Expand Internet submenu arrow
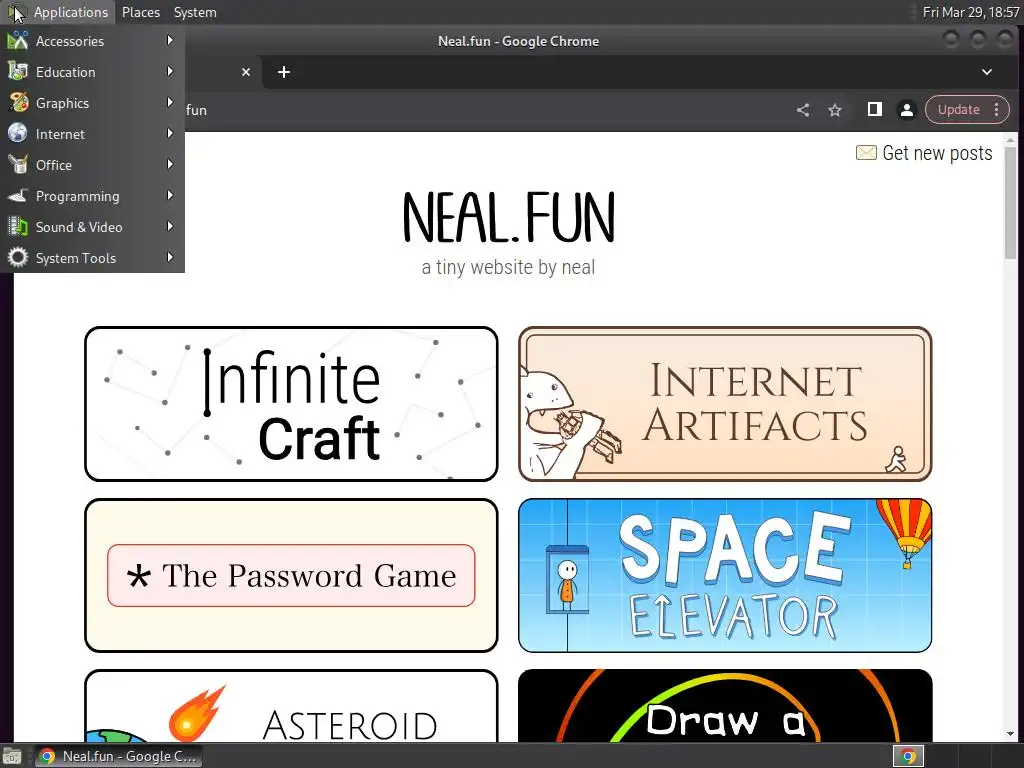The width and height of the screenshot is (1024, 768). pyautogui.click(x=170, y=133)
